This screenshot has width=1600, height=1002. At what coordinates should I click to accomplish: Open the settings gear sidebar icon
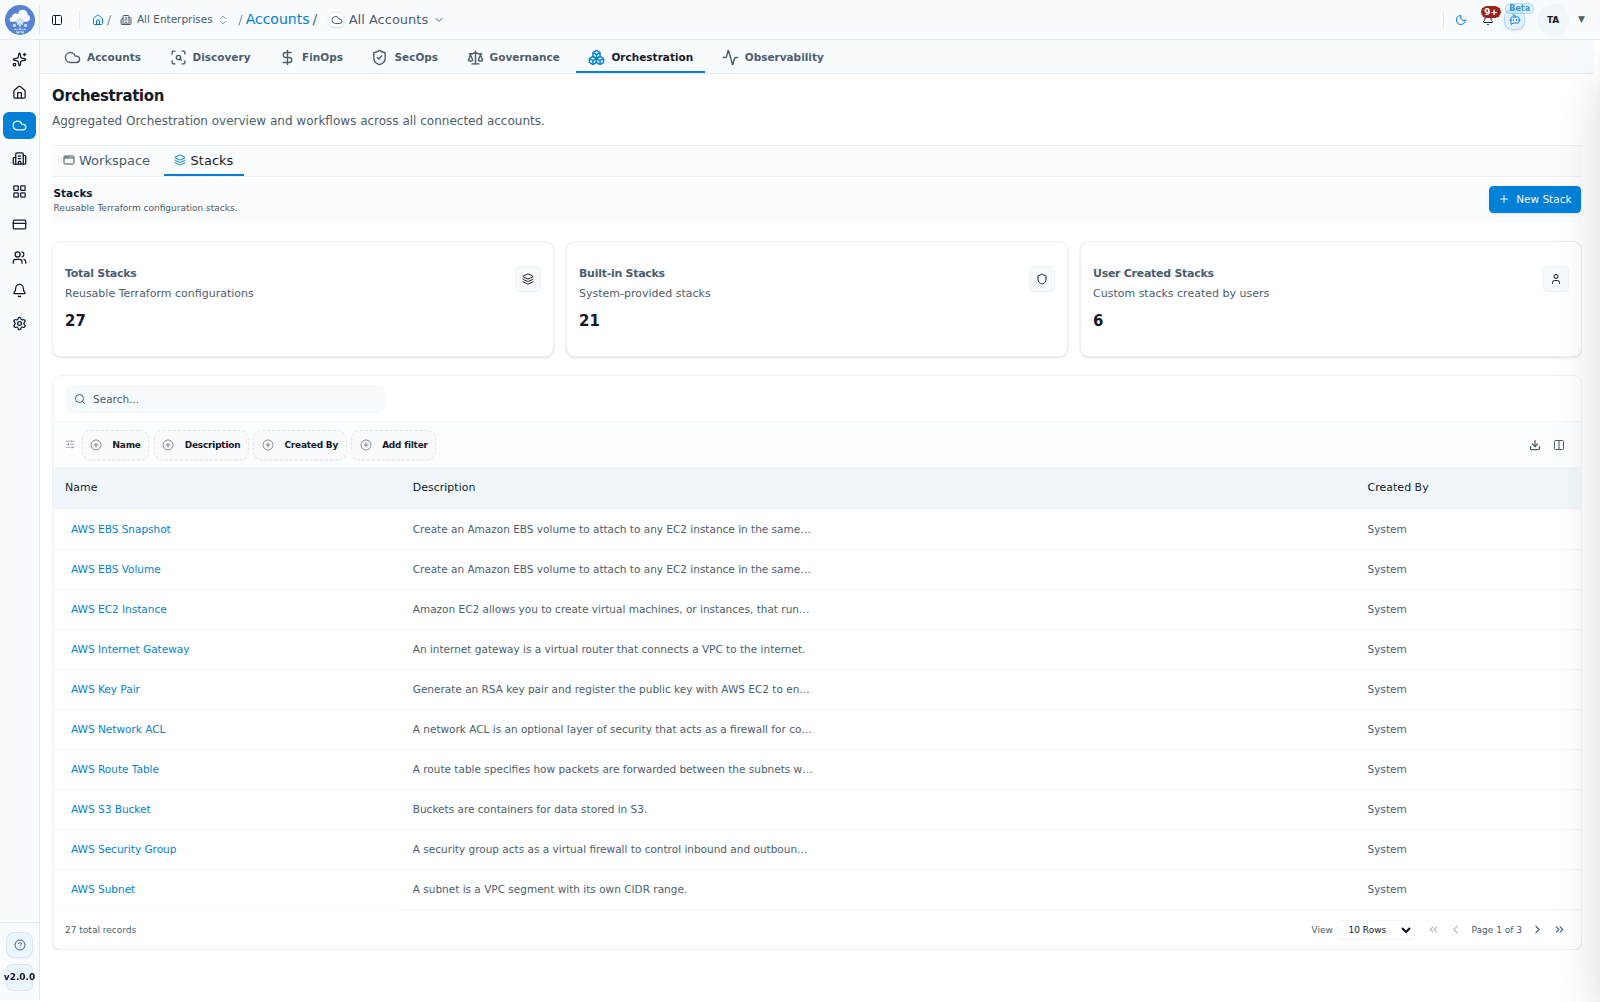point(19,324)
